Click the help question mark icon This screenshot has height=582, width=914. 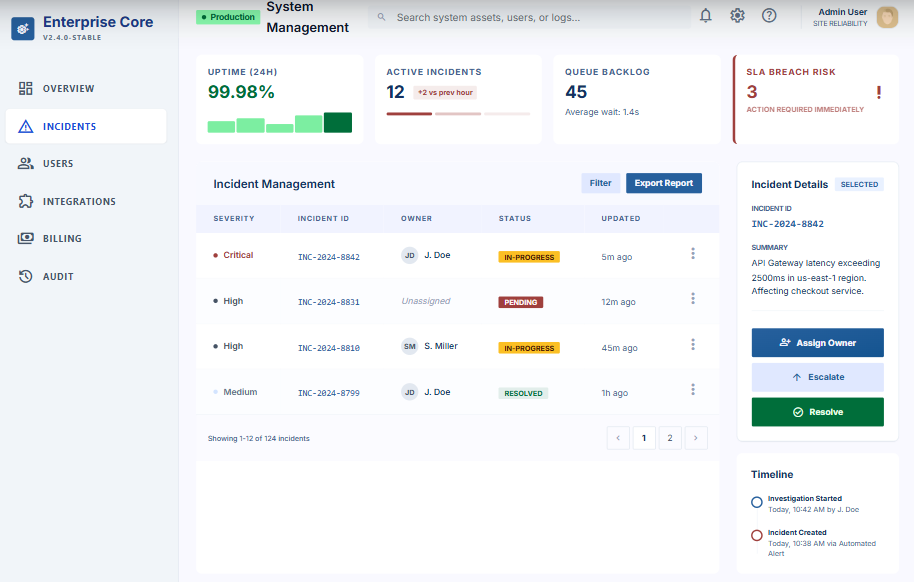(x=769, y=15)
